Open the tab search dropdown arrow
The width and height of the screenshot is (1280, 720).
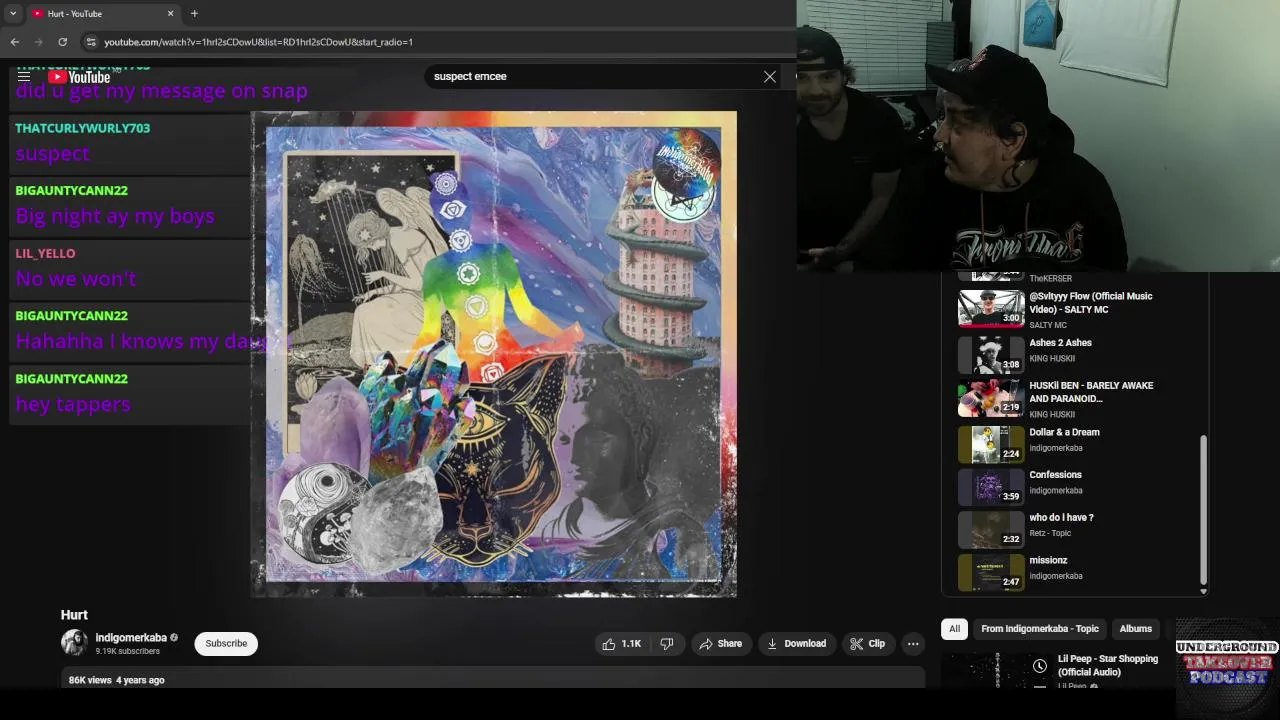click(x=13, y=14)
